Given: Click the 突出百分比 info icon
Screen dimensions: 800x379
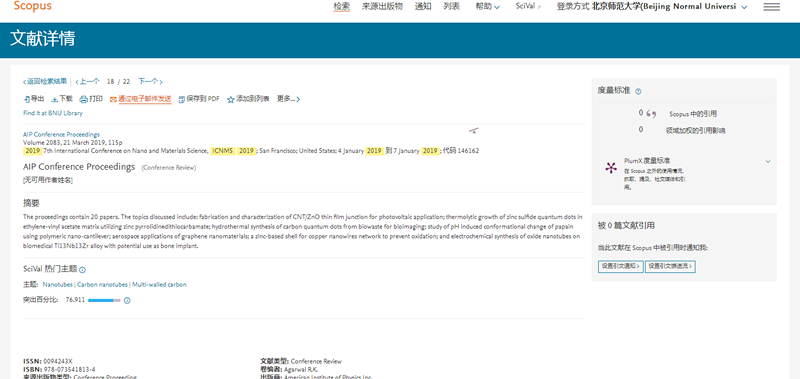Looking at the screenshot, I should tap(127, 300).
